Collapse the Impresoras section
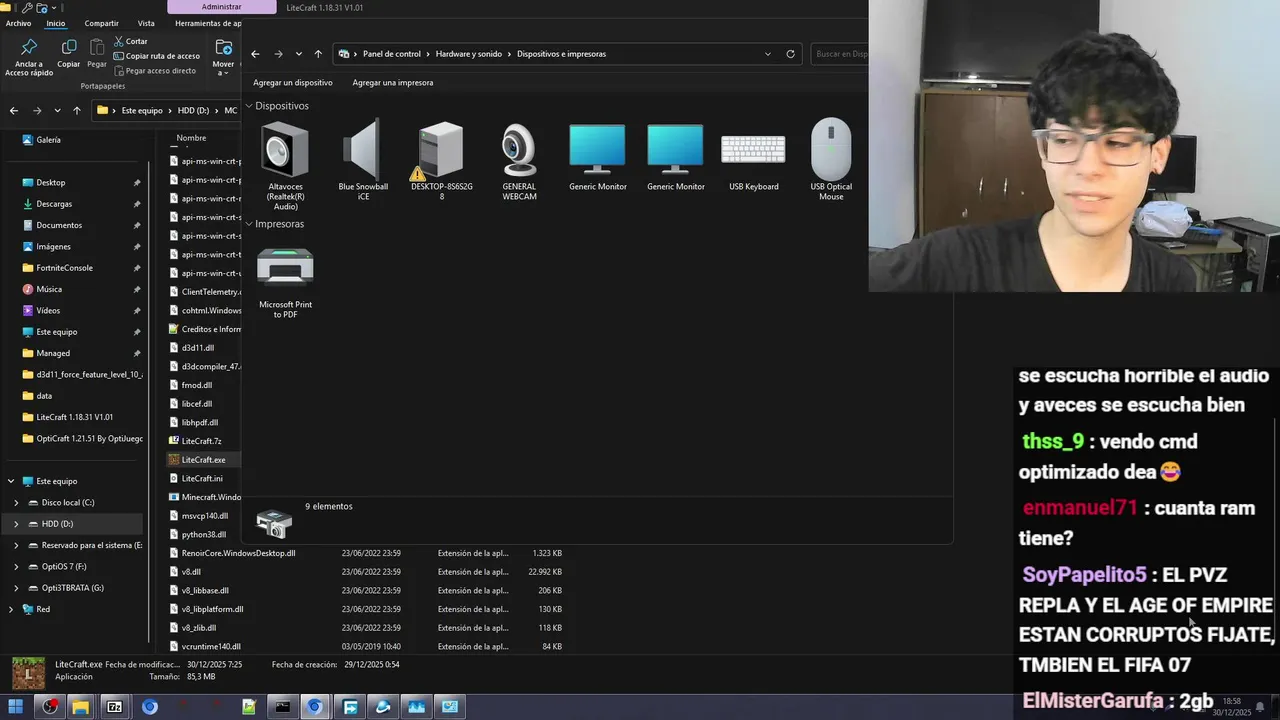The image size is (1280, 720). 249,224
